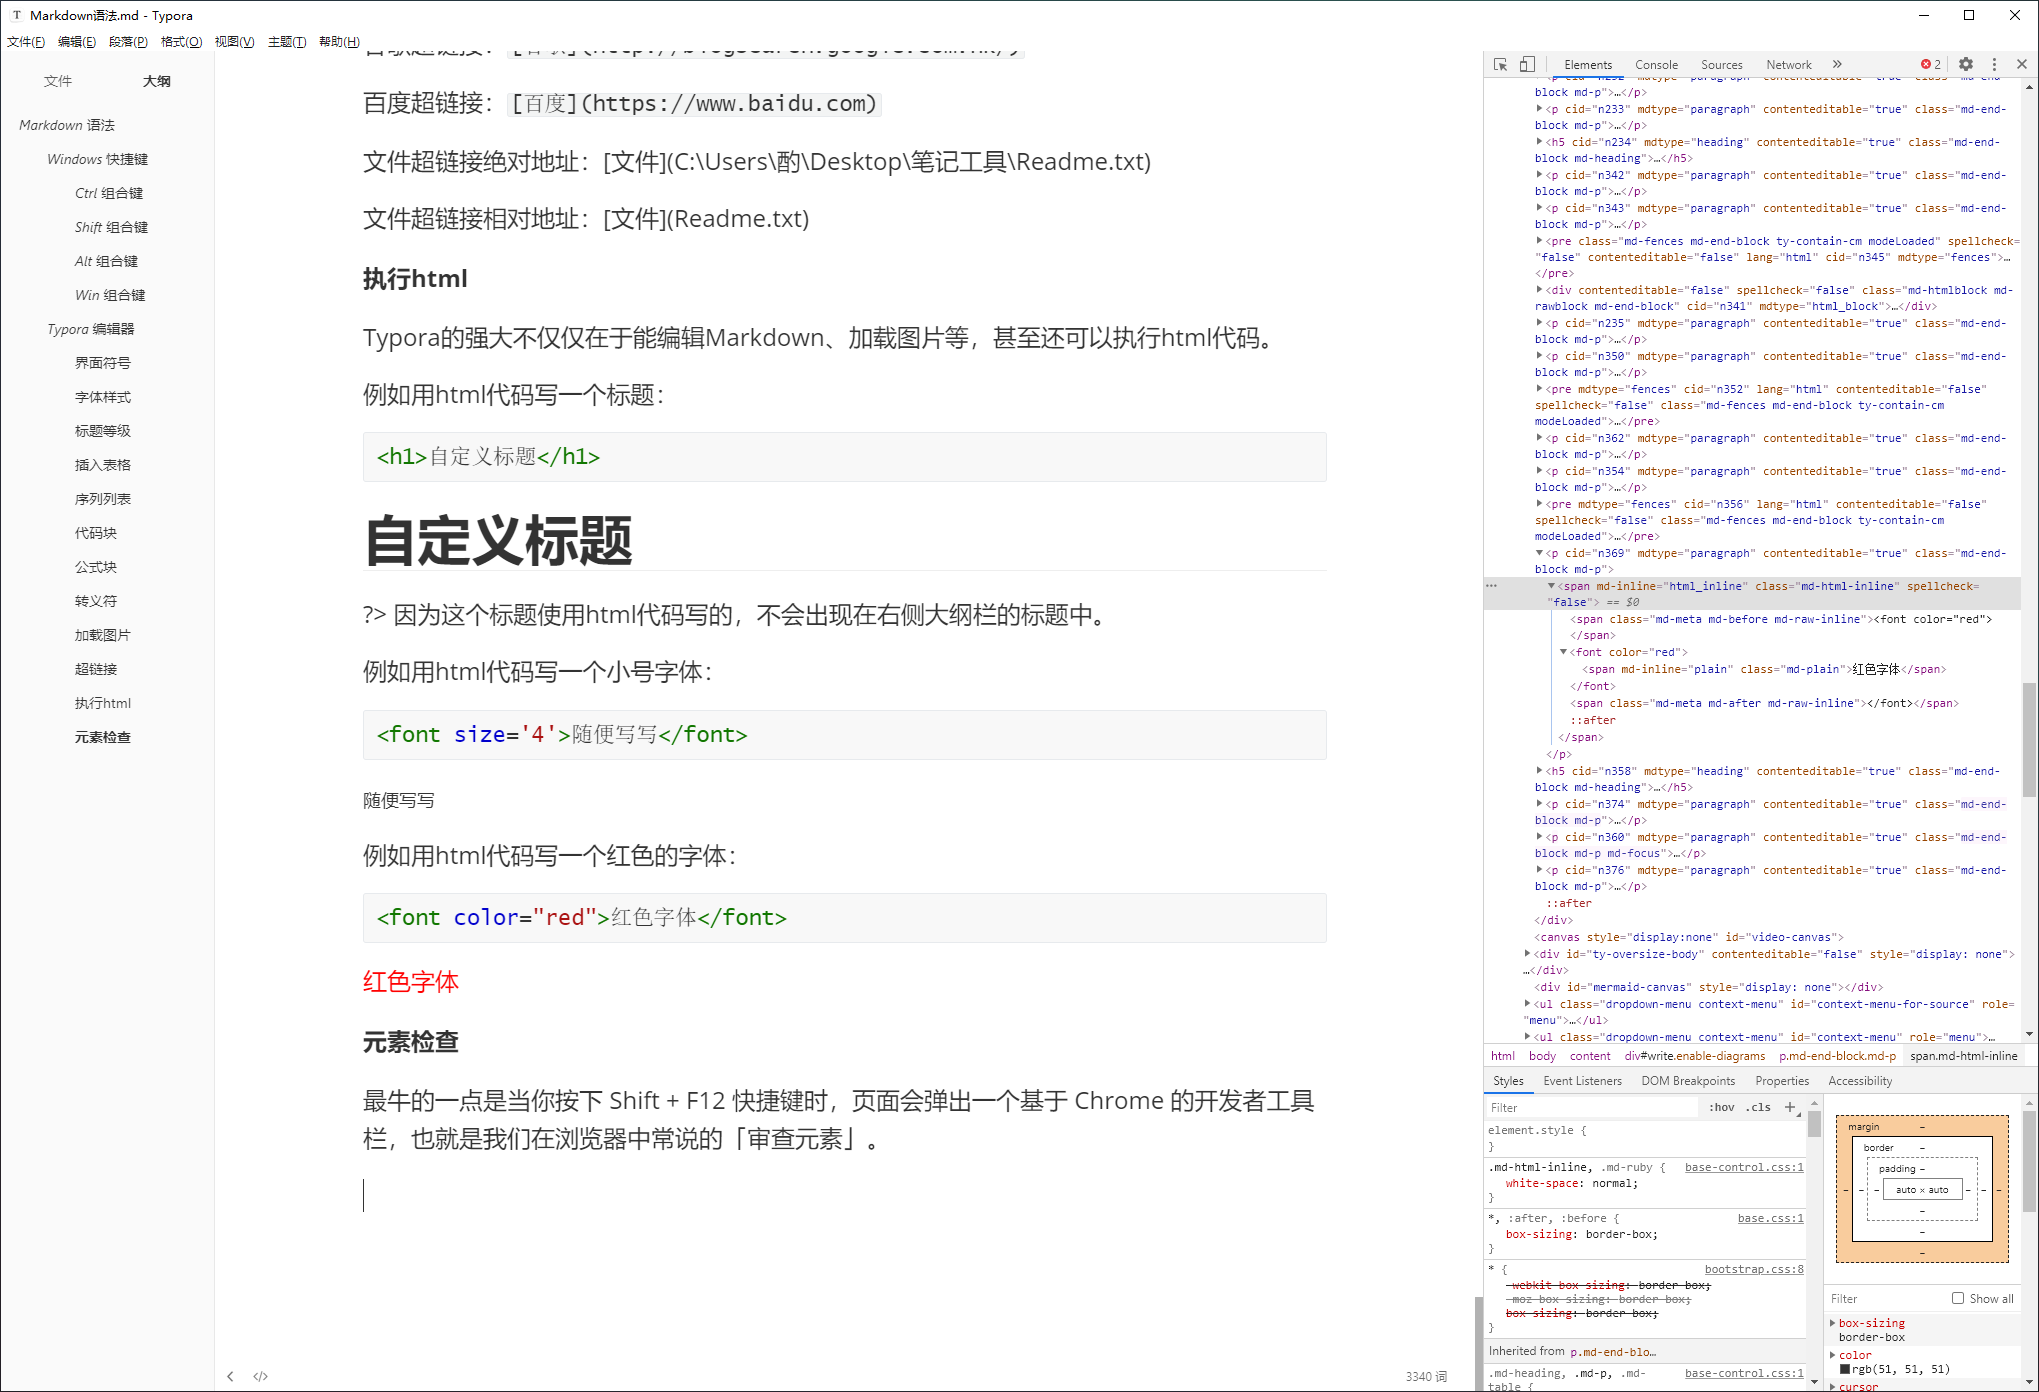Collapse the span md-inline html_inline node
The width and height of the screenshot is (2039, 1392).
(1553, 586)
